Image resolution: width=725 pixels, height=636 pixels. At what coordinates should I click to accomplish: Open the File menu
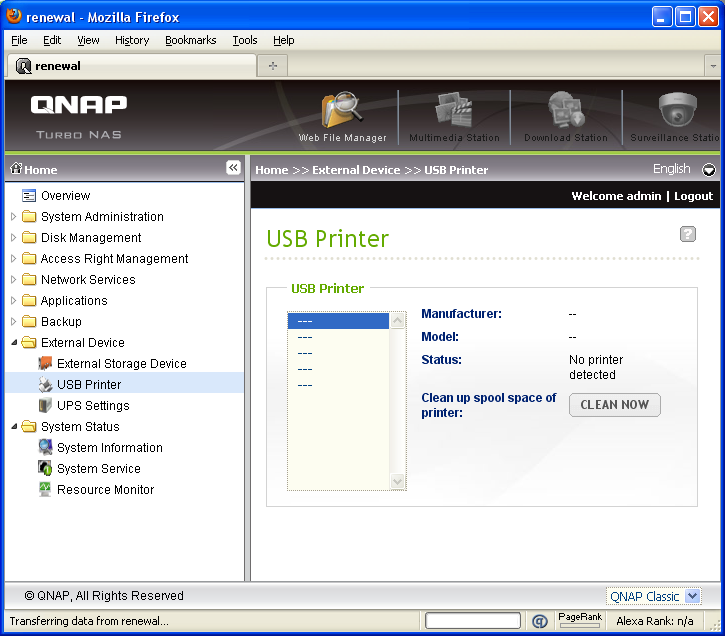[19, 40]
